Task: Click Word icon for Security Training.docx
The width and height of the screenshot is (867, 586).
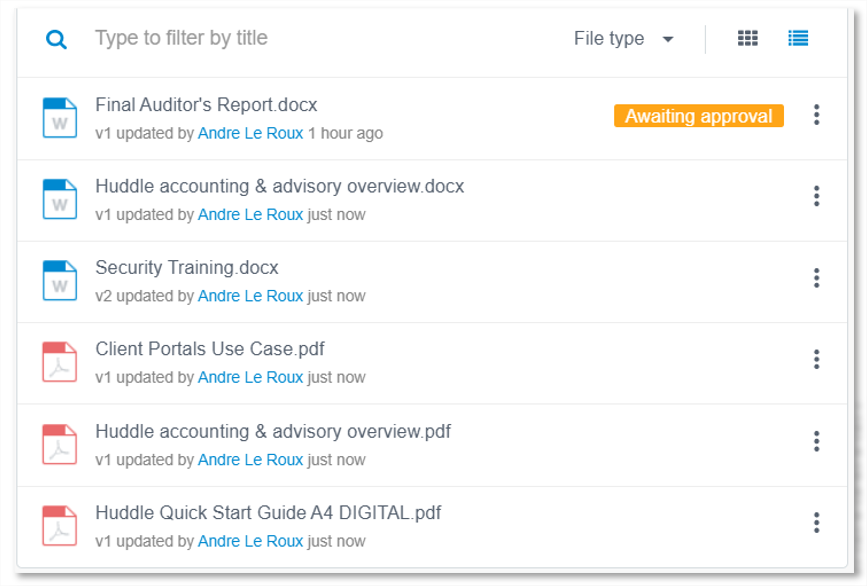Action: (60, 280)
